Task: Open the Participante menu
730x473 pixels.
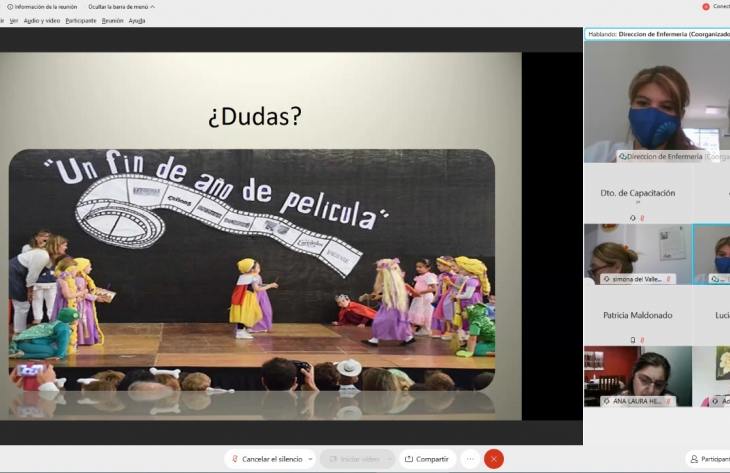Action: point(81,20)
